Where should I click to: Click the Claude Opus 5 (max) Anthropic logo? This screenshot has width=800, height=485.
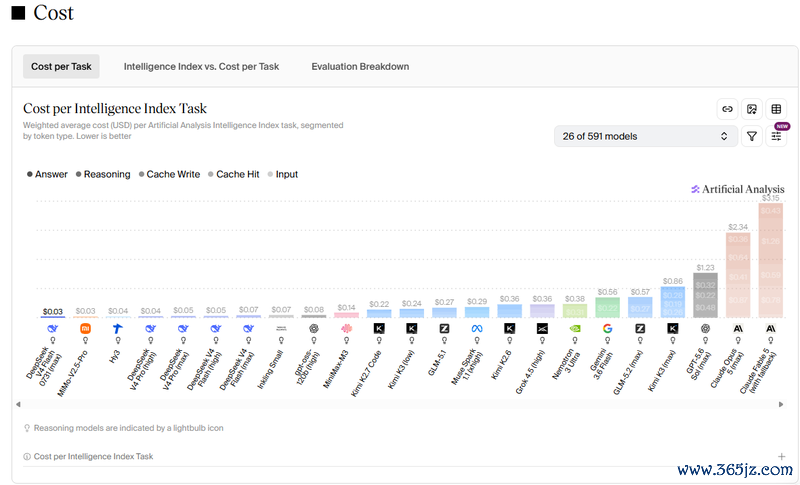tap(738, 329)
